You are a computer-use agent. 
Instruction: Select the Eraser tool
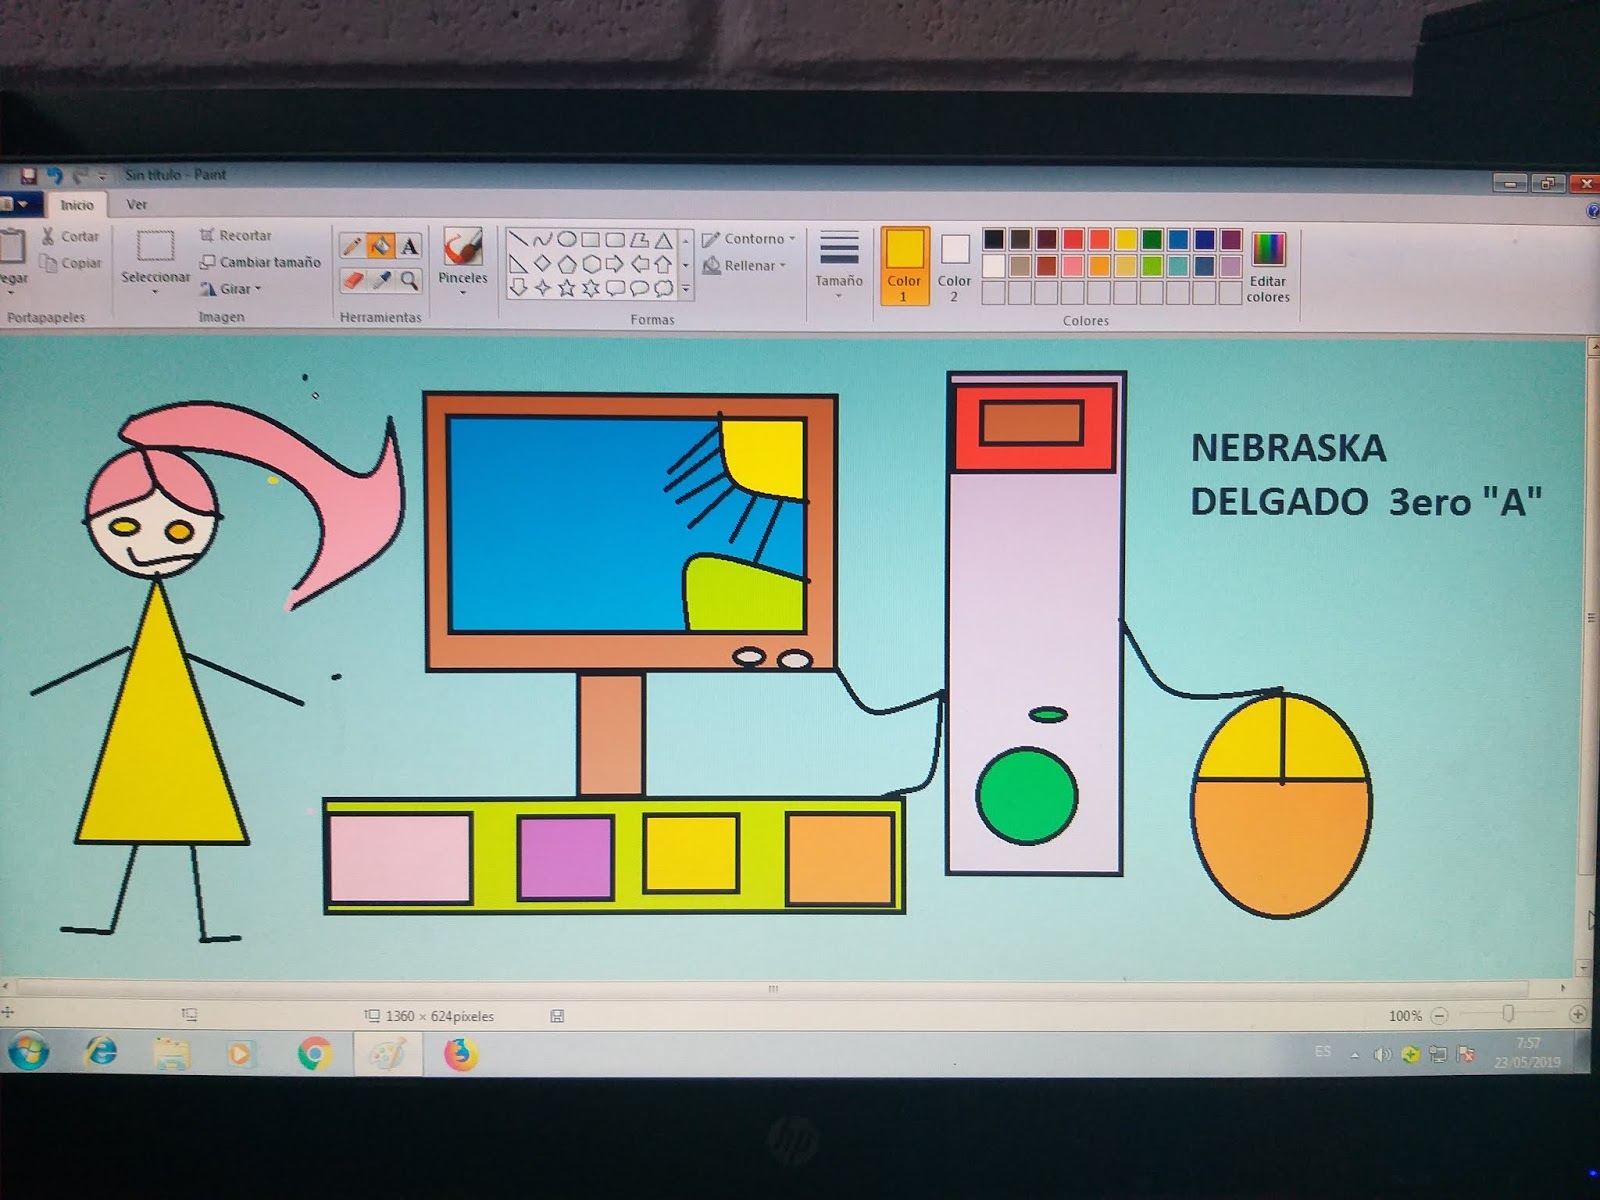[x=352, y=280]
